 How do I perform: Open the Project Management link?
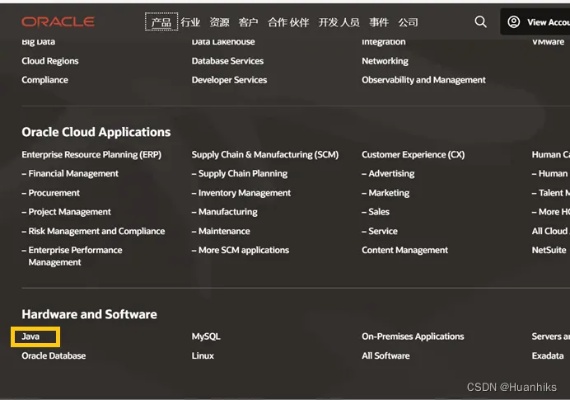[x=70, y=212]
